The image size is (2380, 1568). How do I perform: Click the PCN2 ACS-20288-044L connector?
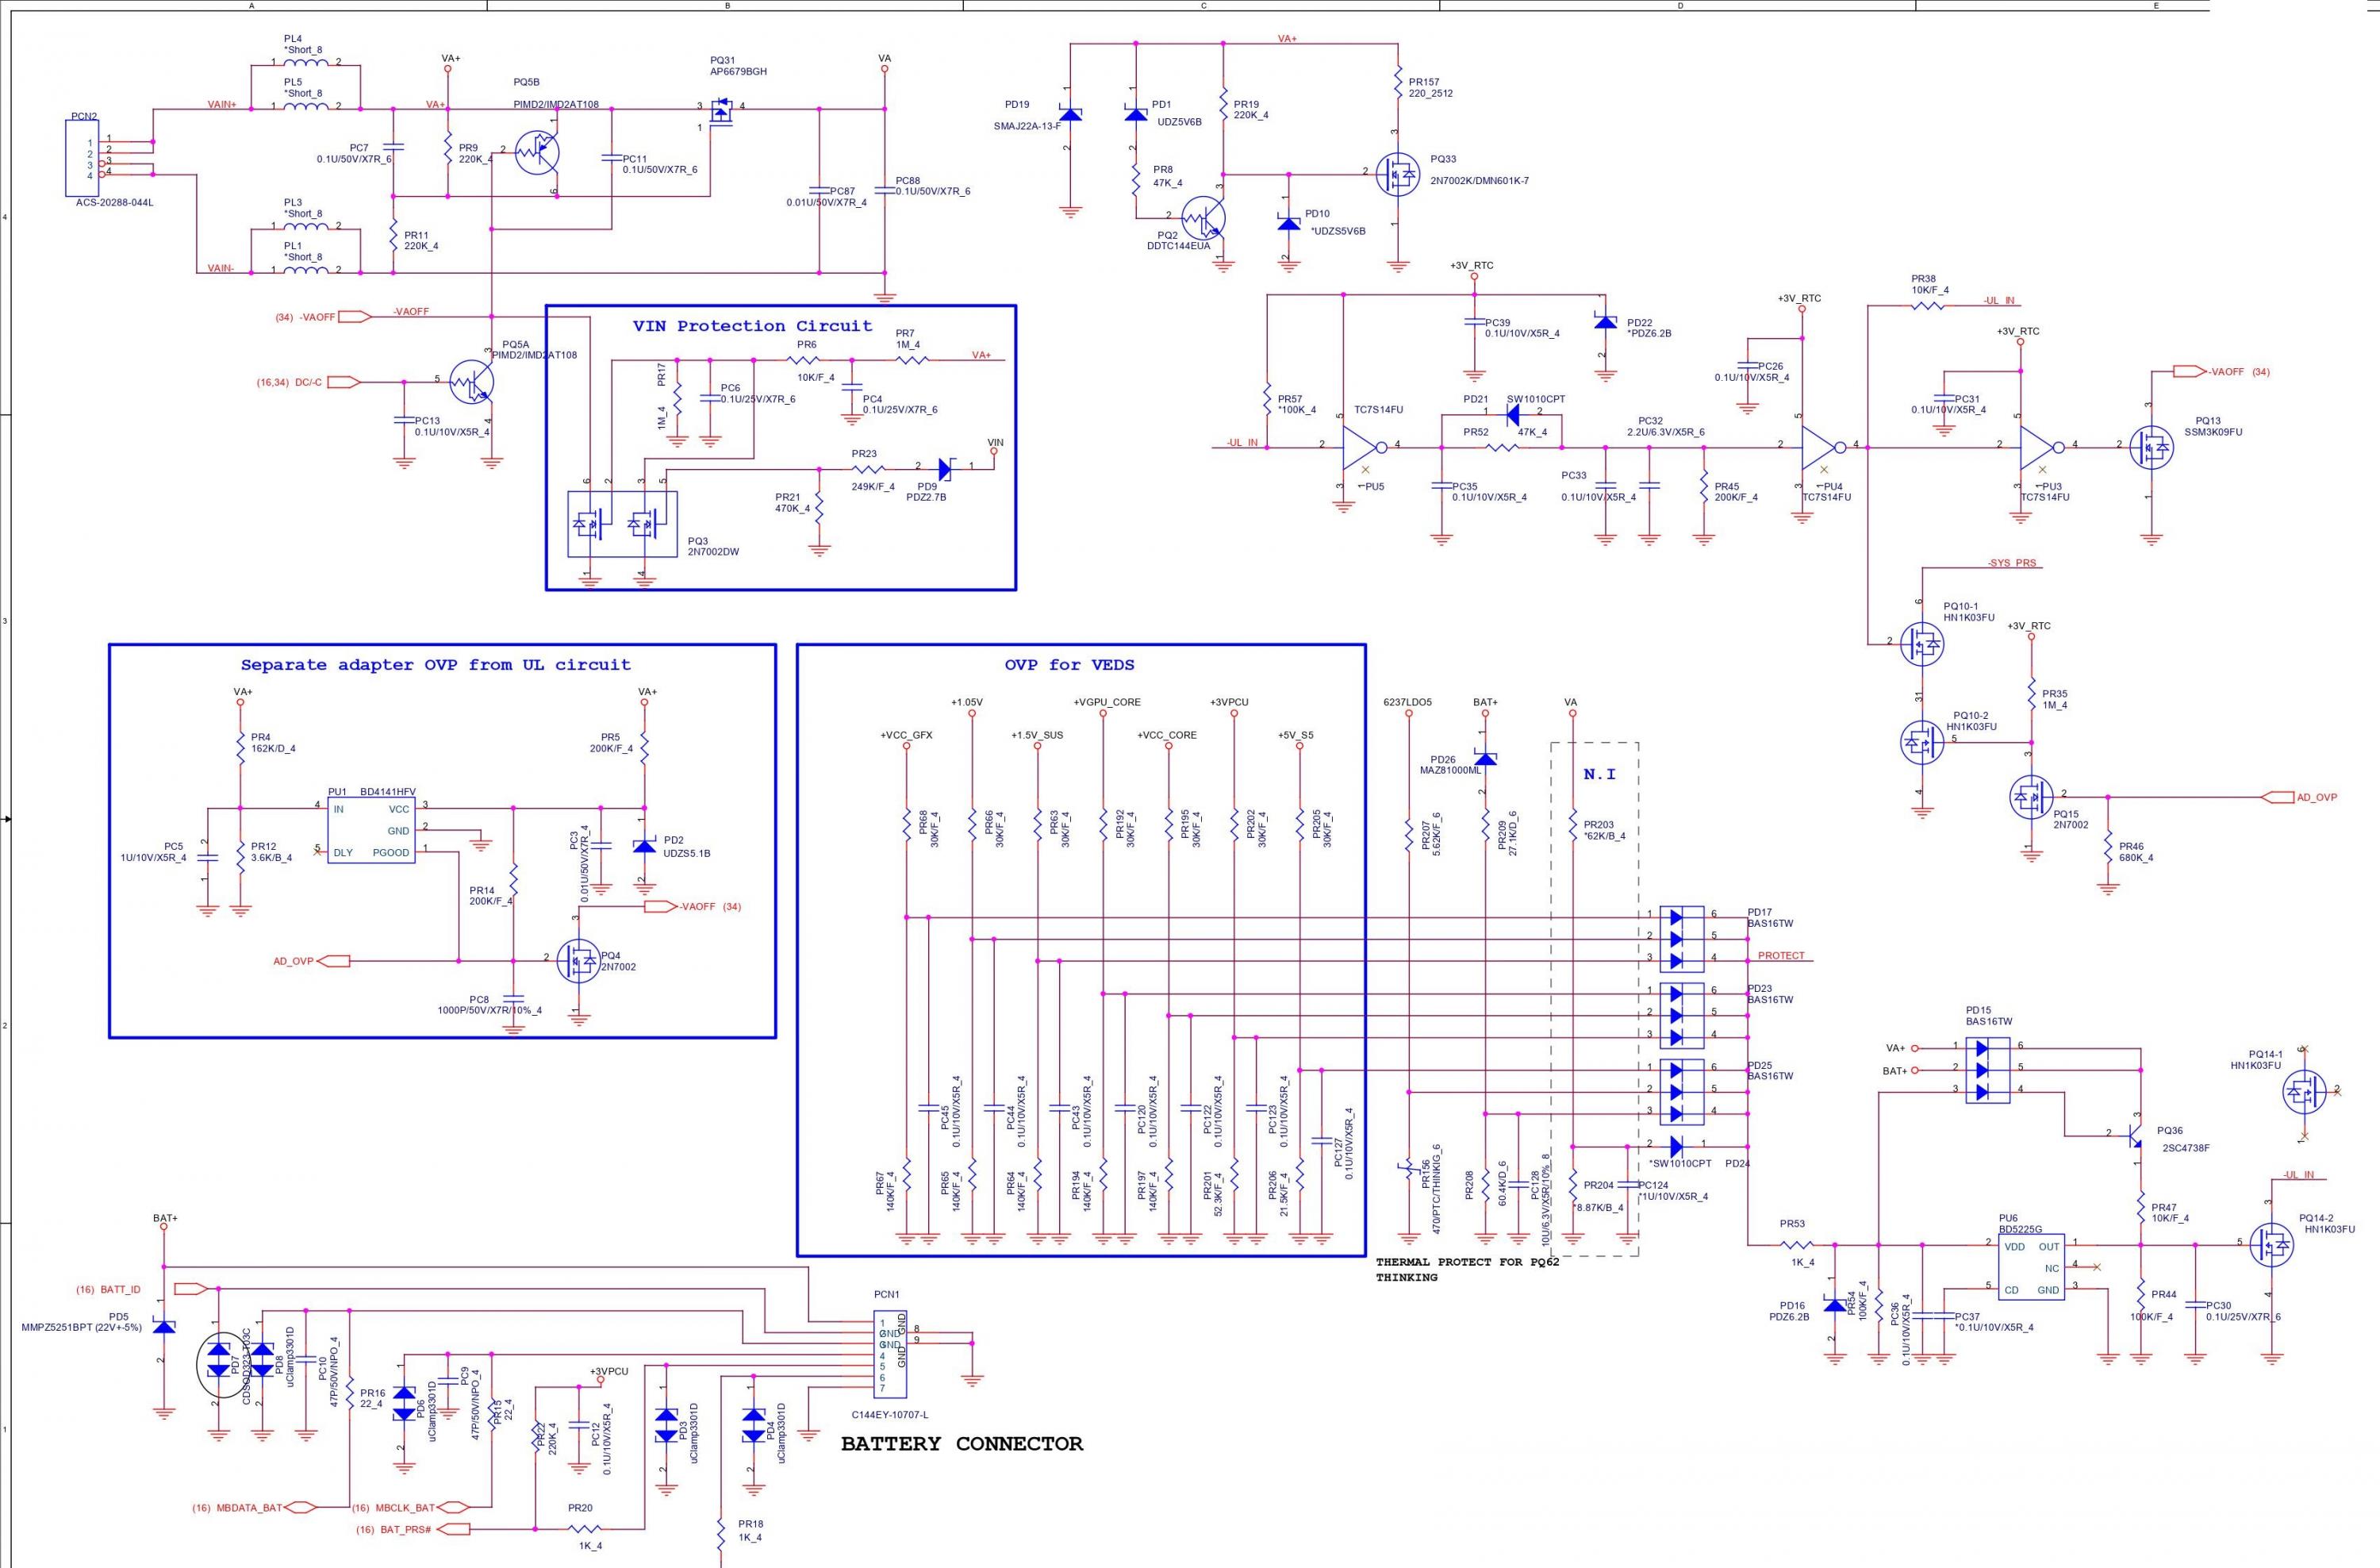(83, 158)
